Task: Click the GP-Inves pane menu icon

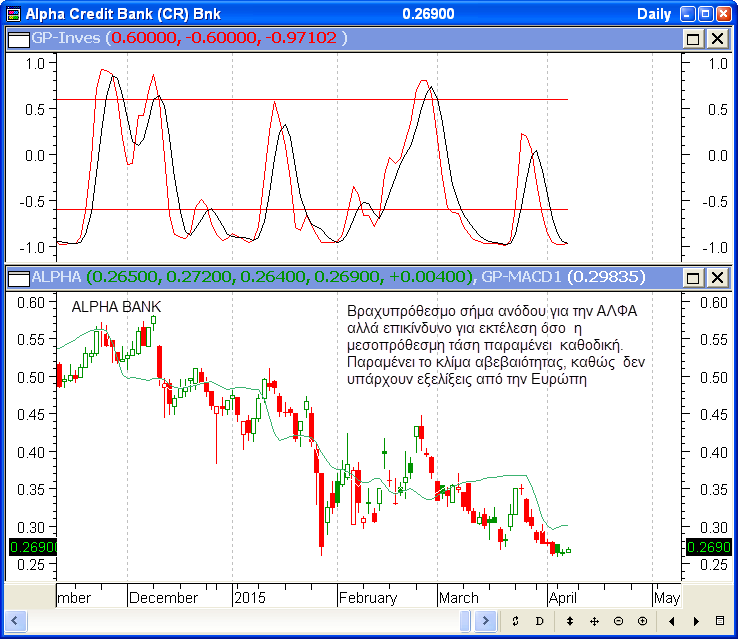Action: (19, 39)
